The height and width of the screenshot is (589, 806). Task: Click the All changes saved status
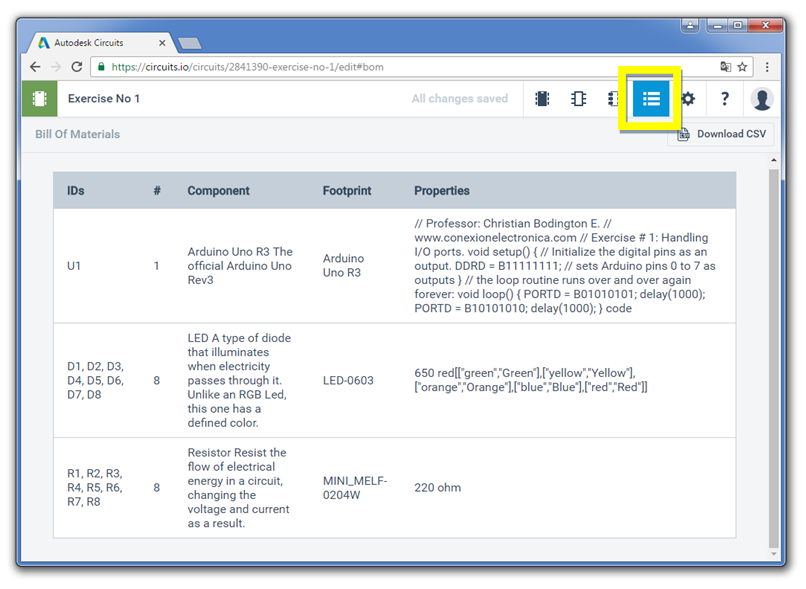(x=460, y=98)
